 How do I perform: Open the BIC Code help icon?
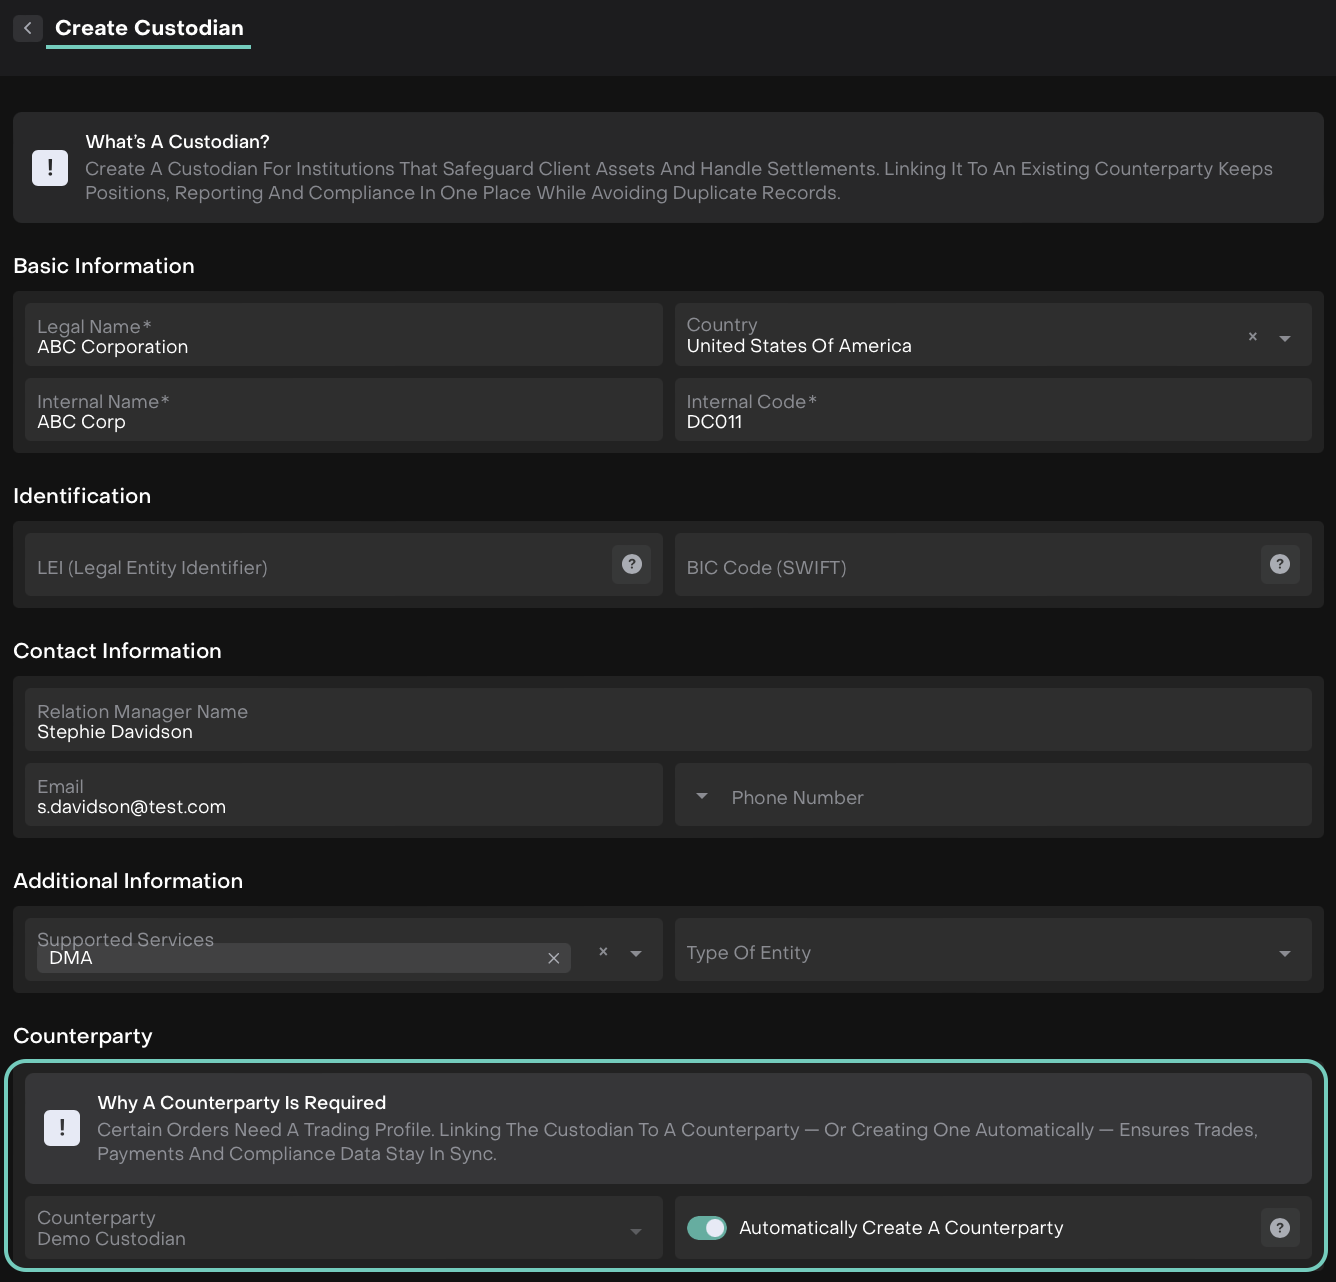pos(1279,564)
